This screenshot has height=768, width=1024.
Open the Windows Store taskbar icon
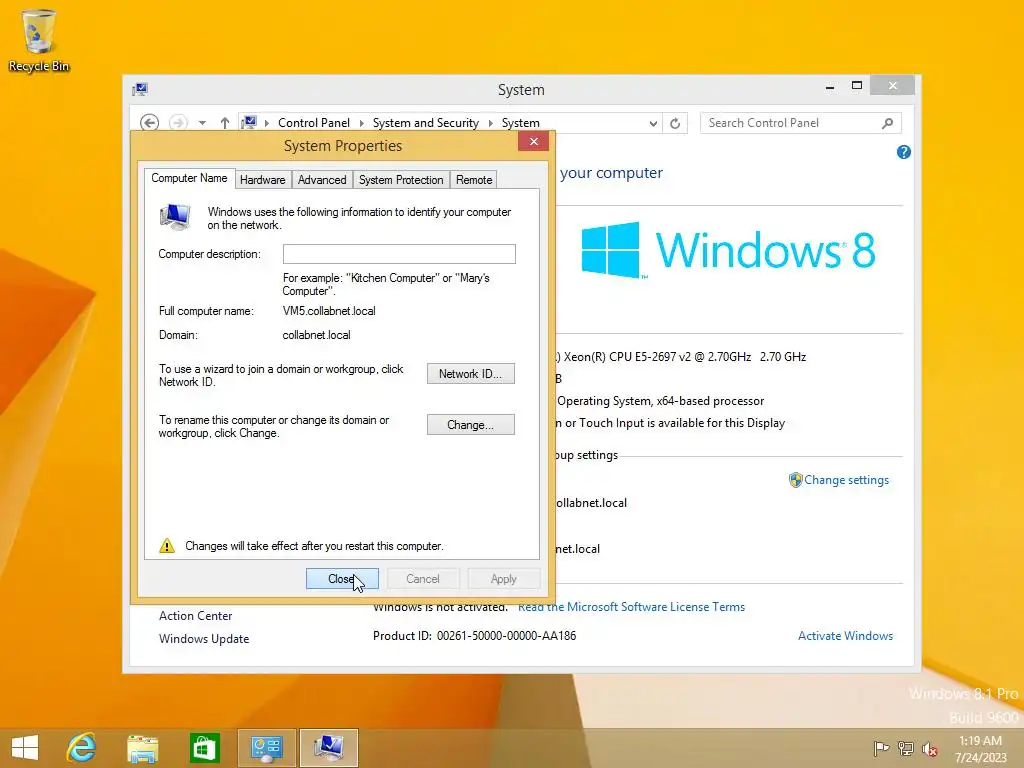[204, 748]
